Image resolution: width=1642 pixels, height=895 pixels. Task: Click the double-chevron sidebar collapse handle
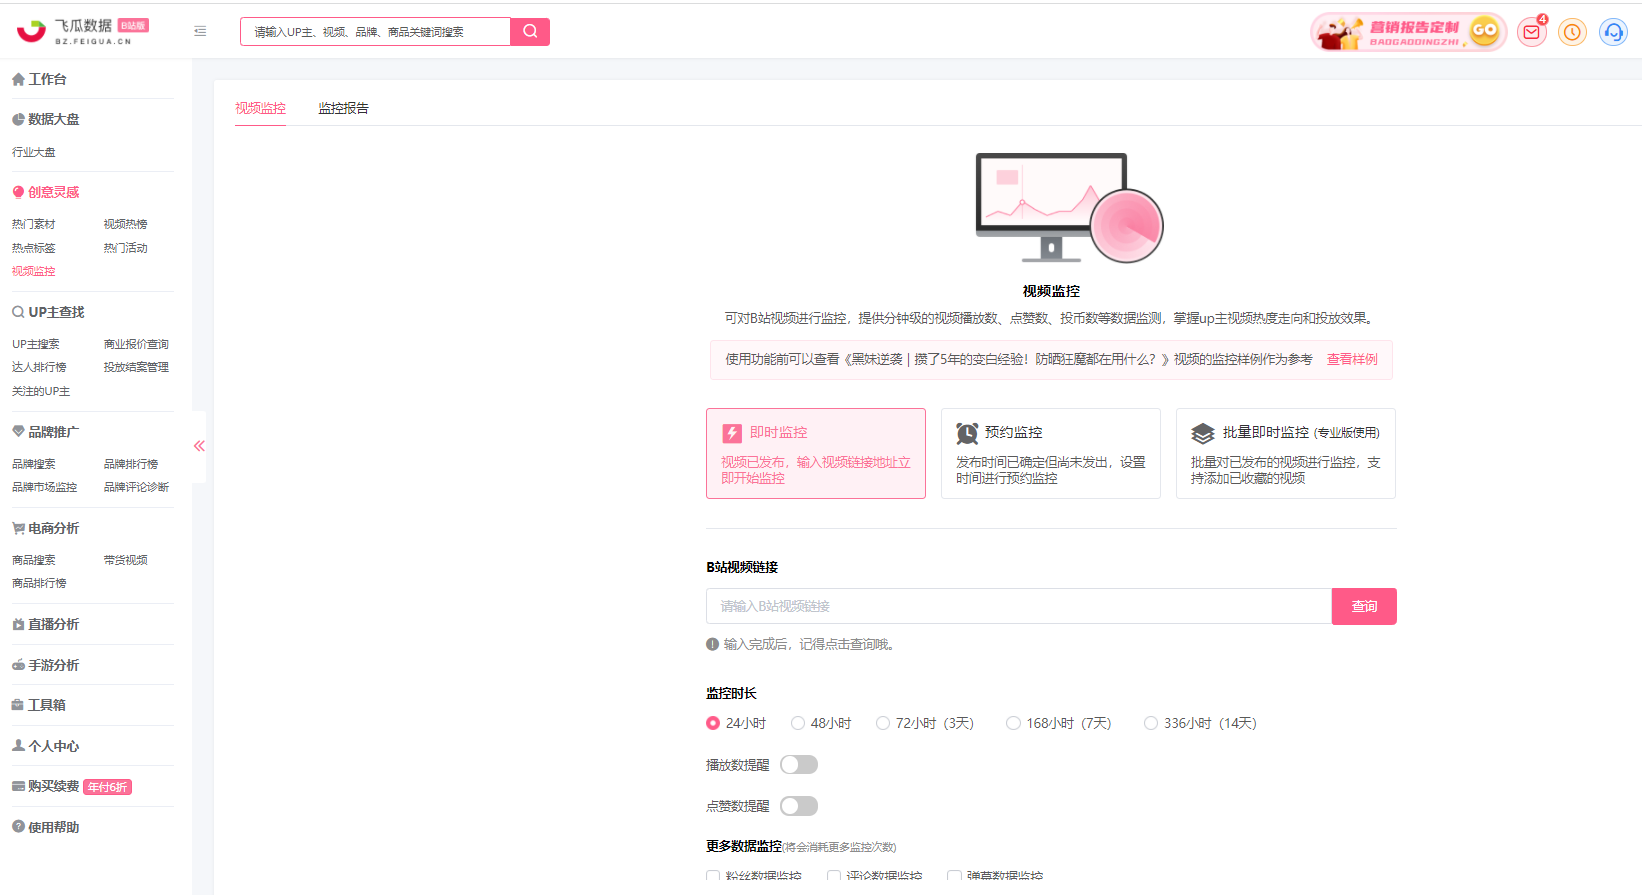pos(199,446)
